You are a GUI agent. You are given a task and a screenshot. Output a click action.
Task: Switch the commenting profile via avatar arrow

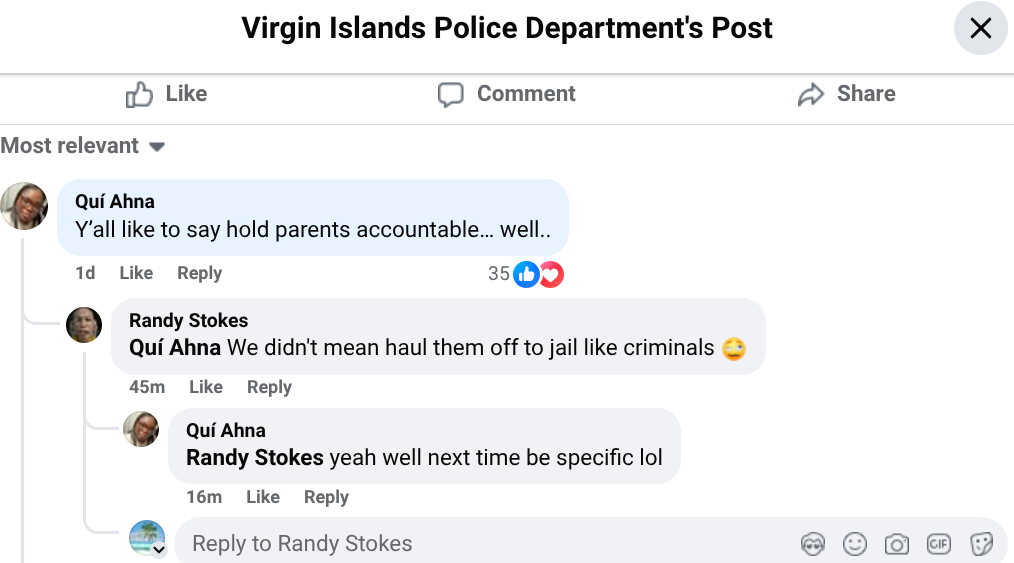click(x=158, y=550)
